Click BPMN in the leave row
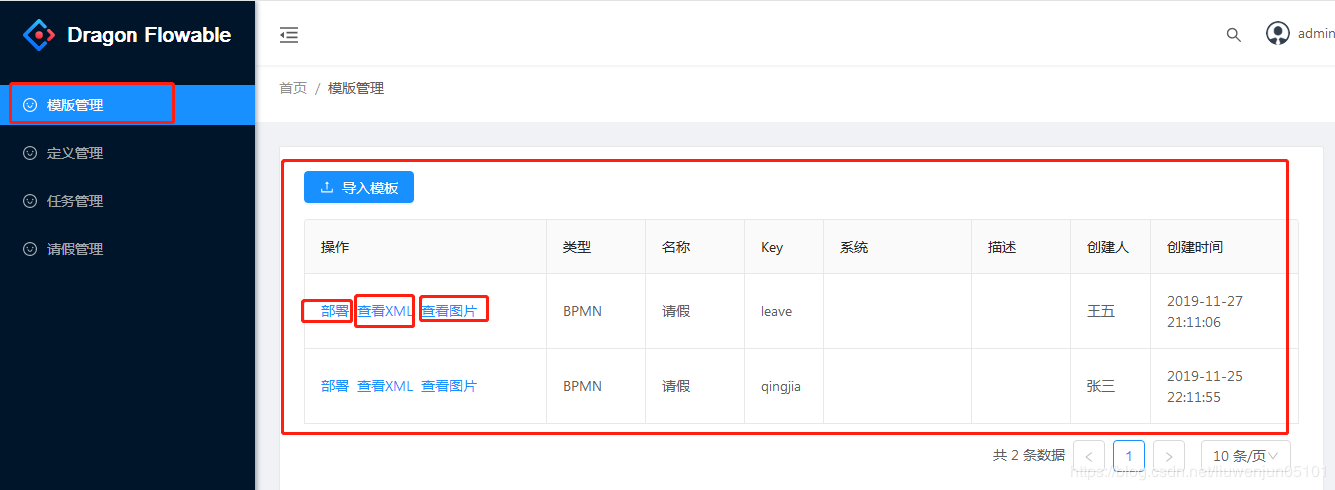The image size is (1335, 490). (582, 311)
